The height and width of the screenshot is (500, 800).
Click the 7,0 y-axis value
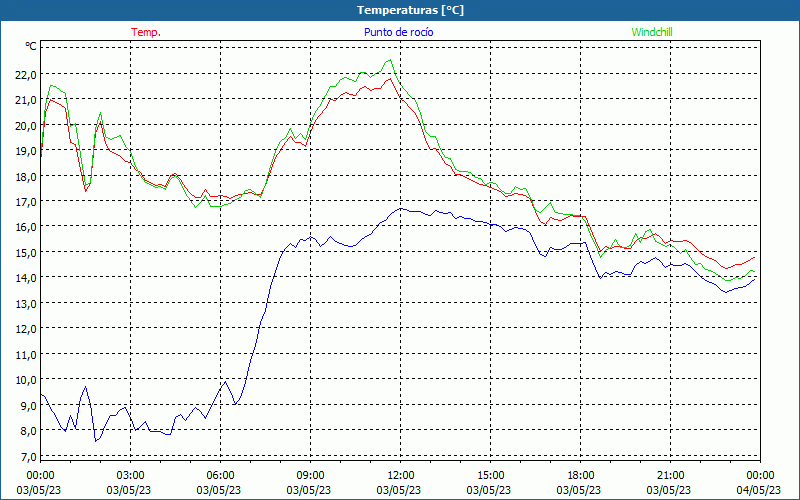[29, 457]
